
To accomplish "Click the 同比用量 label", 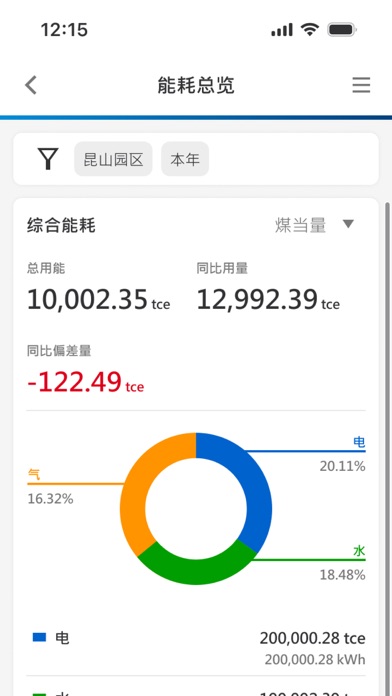I will [222, 268].
